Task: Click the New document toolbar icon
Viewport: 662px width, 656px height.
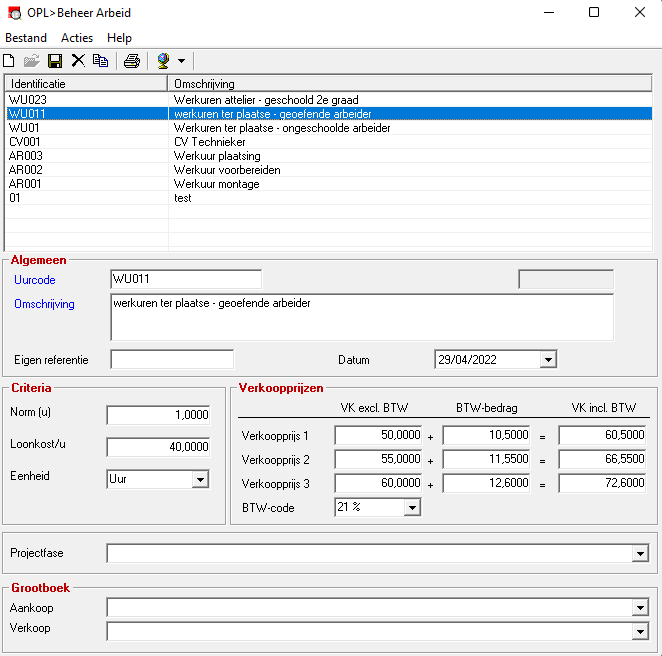Action: [9, 61]
